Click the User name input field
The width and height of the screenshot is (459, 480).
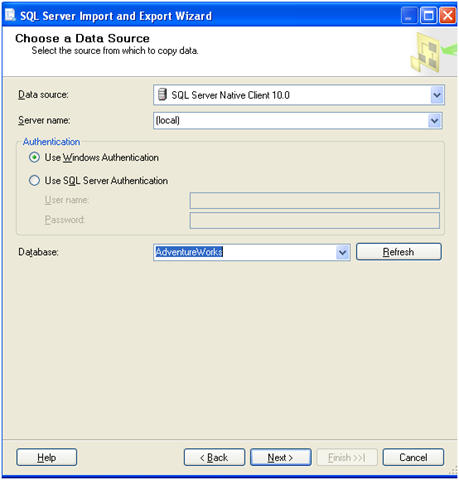[315, 200]
